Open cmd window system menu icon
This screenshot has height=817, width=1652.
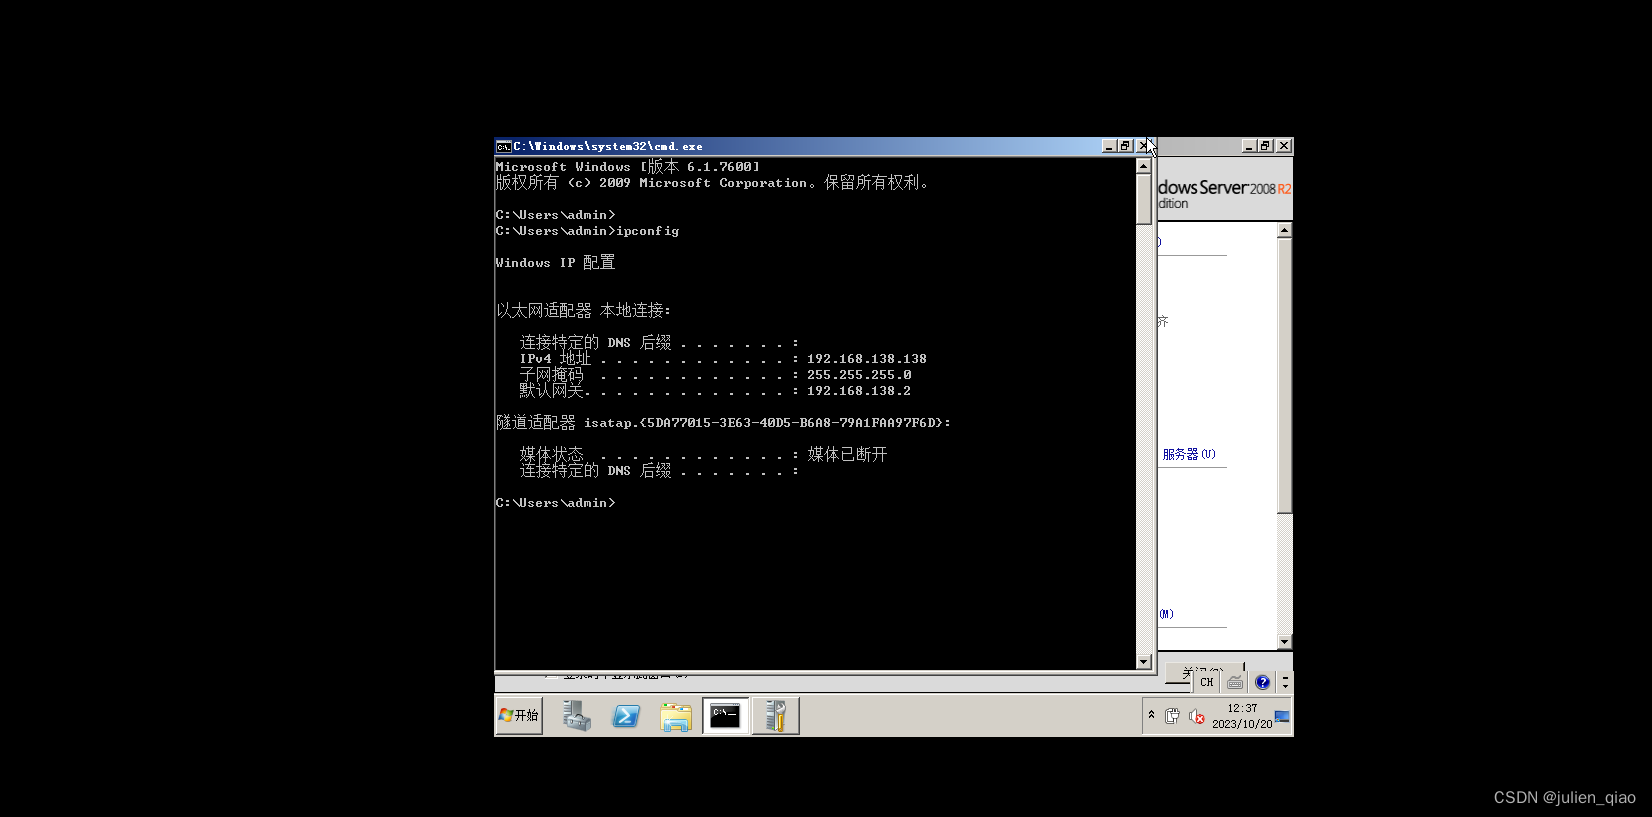(503, 146)
